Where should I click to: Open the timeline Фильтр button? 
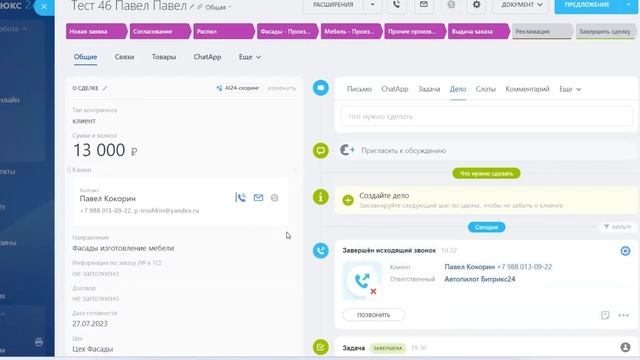pos(618,227)
